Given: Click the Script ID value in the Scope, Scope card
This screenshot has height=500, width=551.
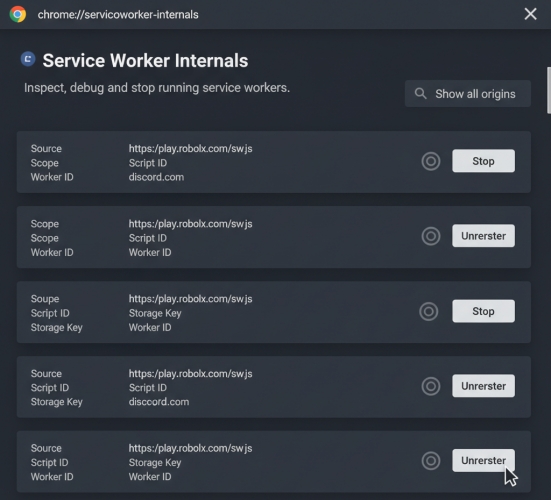Looking at the screenshot, I should pyautogui.click(x=148, y=238).
